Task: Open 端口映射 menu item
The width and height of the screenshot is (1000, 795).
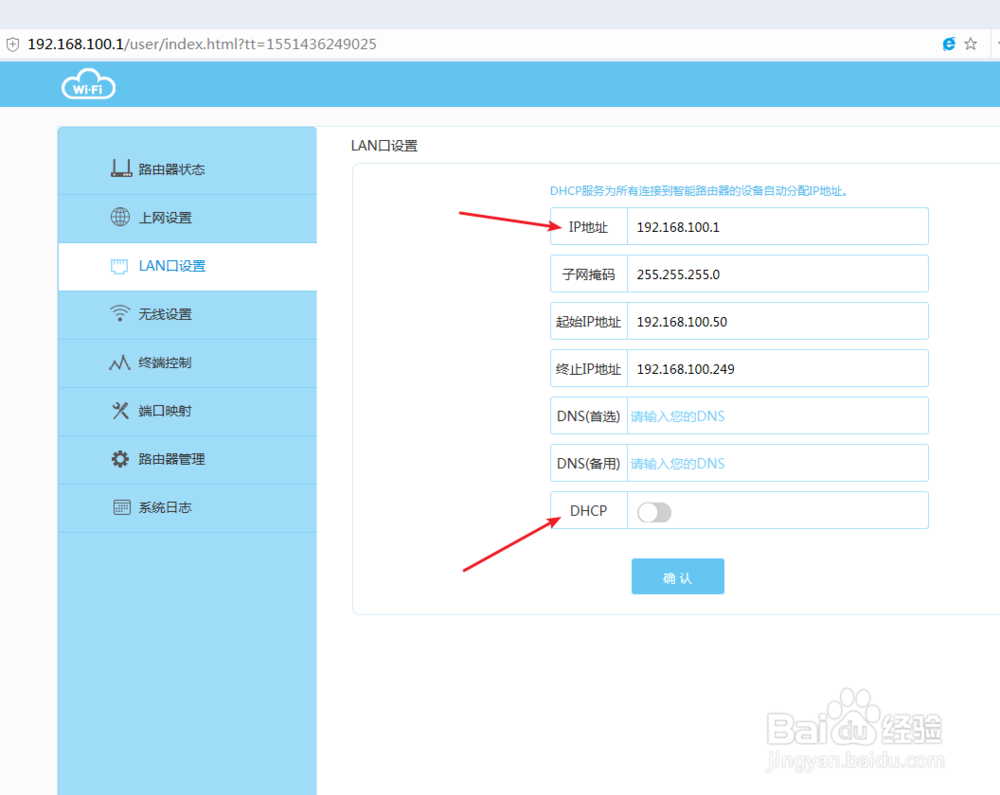Action: point(188,411)
